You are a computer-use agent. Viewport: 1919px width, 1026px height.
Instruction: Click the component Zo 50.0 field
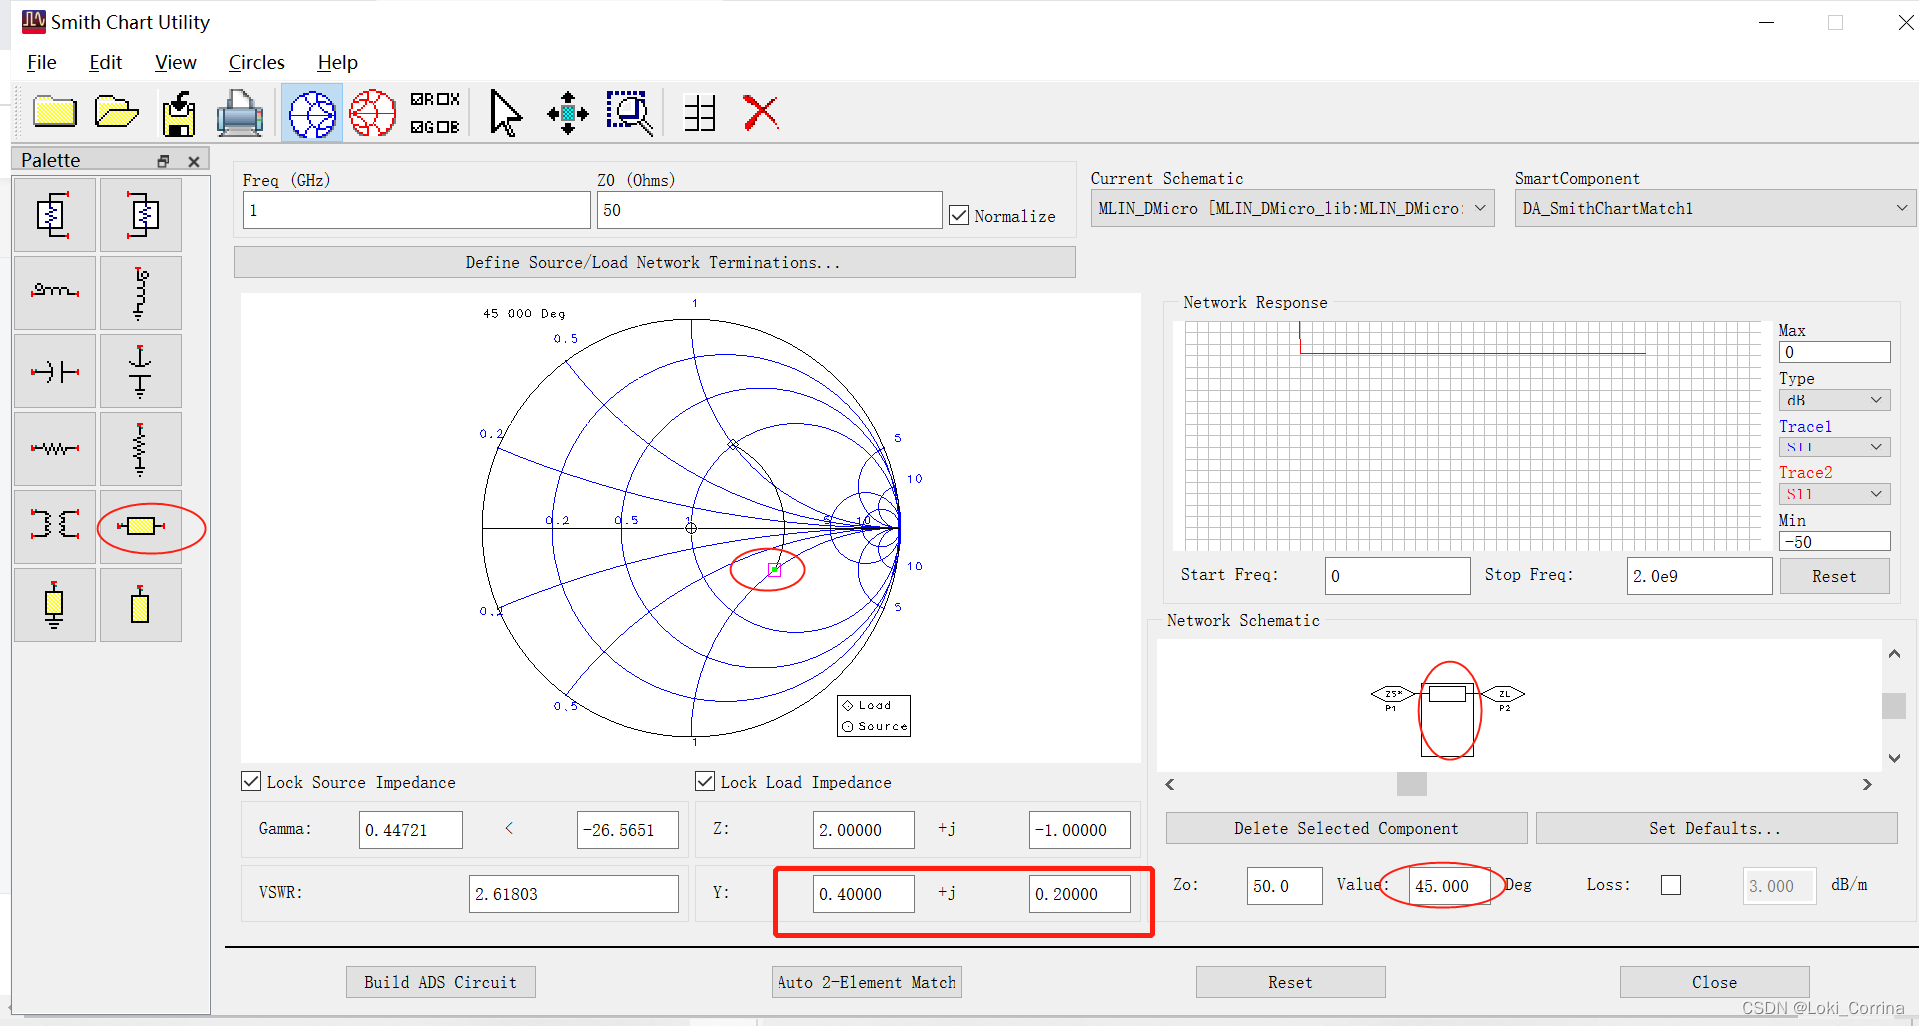(x=1284, y=886)
